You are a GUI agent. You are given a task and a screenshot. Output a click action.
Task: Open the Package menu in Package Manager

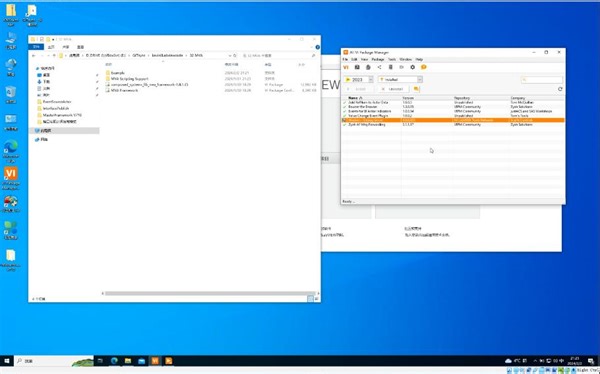(x=378, y=59)
